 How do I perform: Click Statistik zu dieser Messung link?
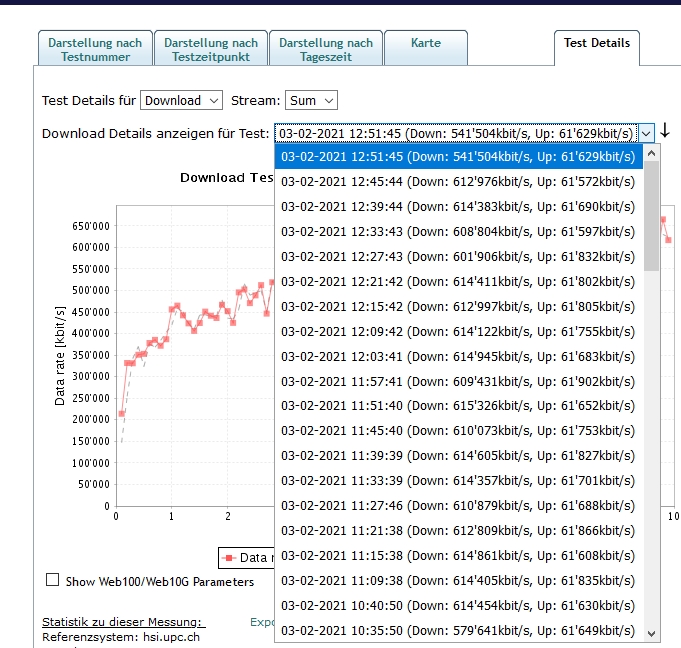click(x=122, y=622)
